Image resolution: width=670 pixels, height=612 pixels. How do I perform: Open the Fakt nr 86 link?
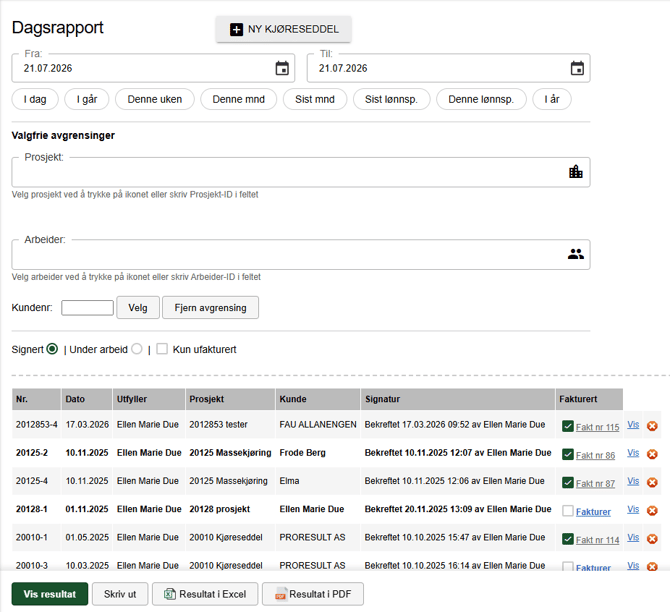tap(595, 455)
